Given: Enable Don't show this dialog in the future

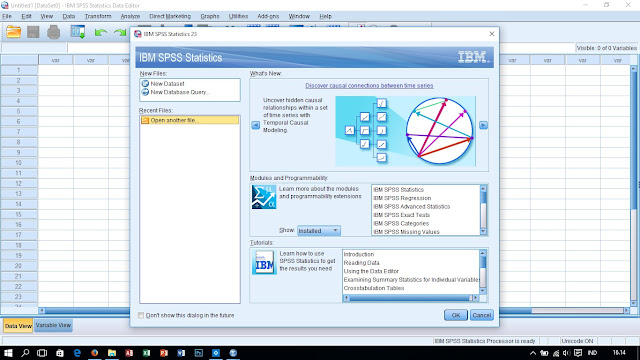Looking at the screenshot, I should coord(141,315).
